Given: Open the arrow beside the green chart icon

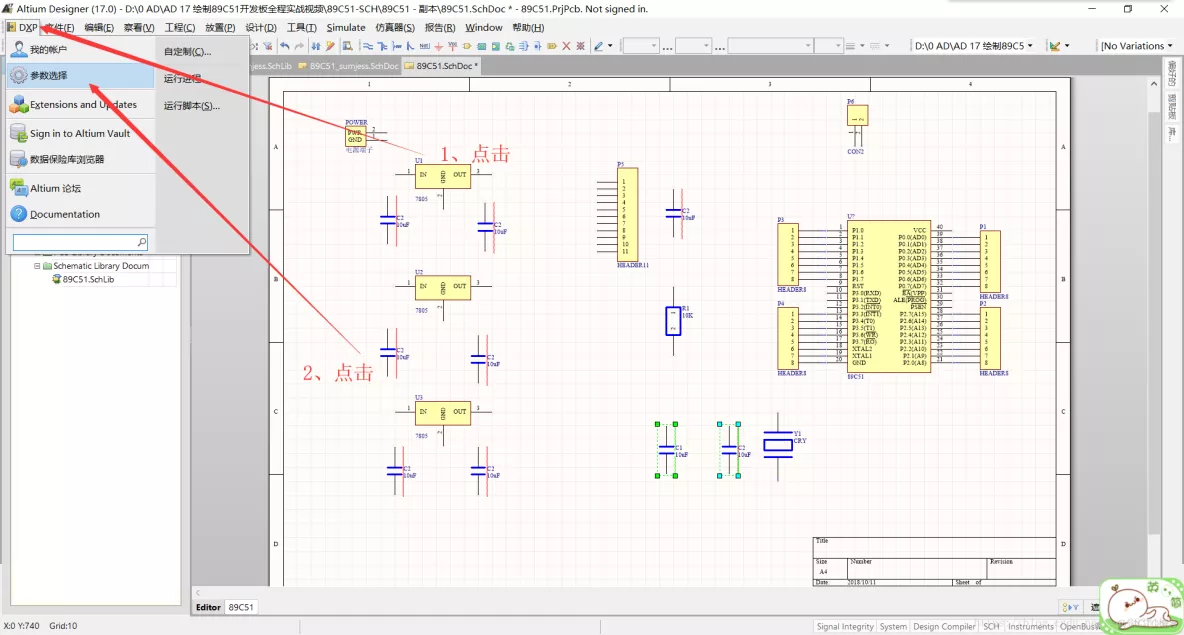Looking at the screenshot, I should point(1067,46).
